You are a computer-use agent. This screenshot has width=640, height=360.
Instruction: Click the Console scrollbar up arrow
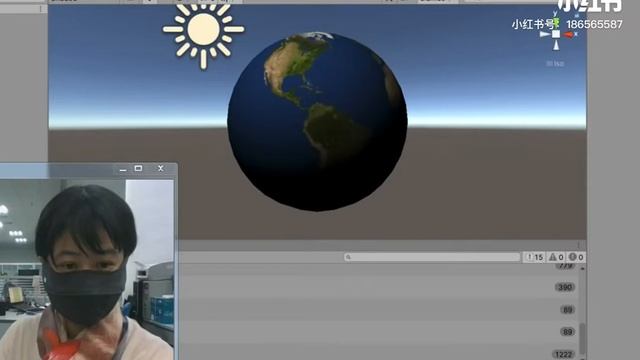tap(582, 268)
